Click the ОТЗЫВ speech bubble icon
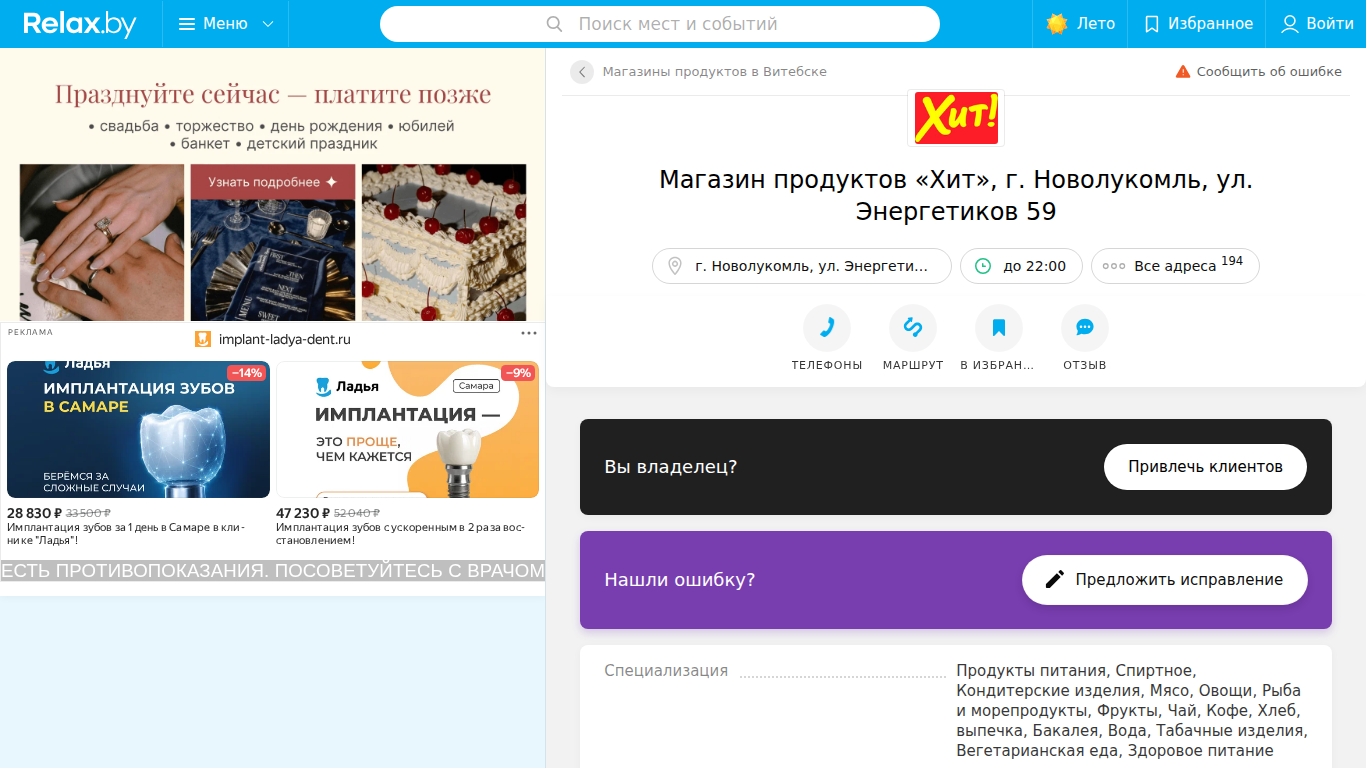 click(x=1085, y=328)
